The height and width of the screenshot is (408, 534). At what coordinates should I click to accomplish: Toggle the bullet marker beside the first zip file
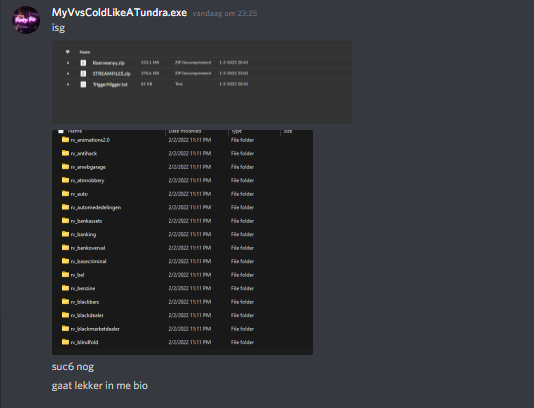click(68, 63)
